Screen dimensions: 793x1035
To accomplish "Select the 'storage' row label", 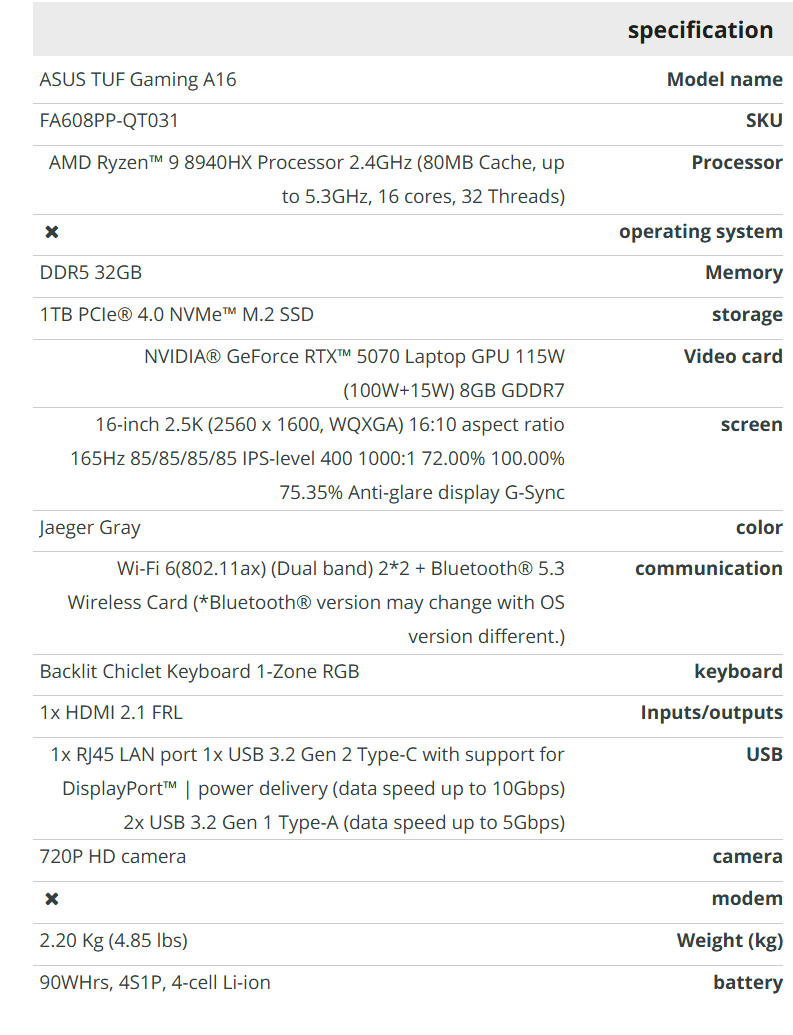I will pos(747,315).
